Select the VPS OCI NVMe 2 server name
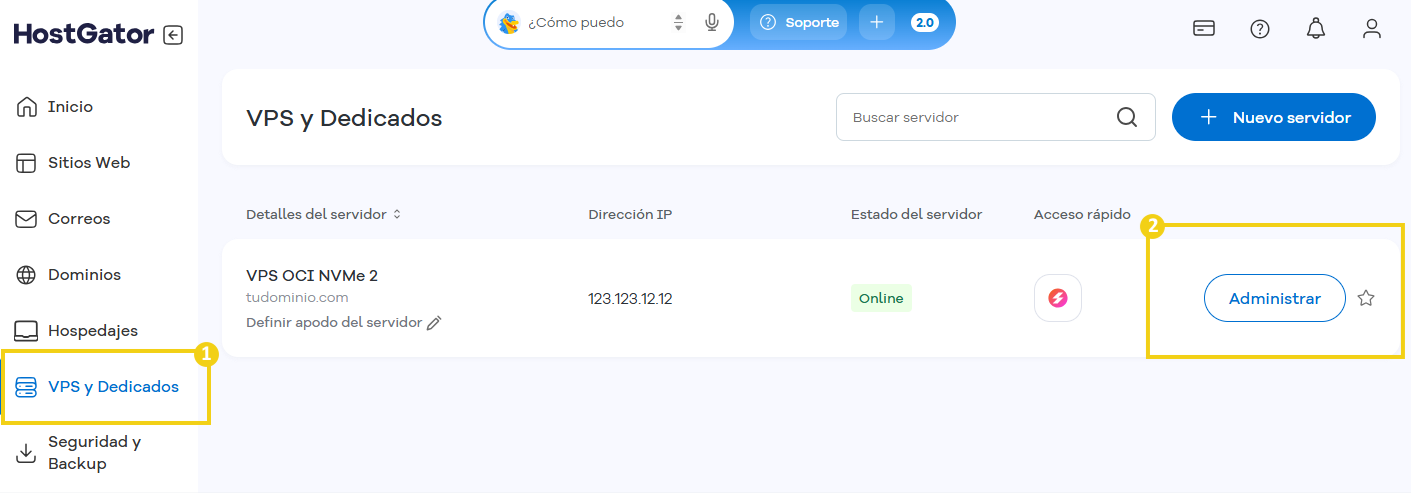 point(312,275)
